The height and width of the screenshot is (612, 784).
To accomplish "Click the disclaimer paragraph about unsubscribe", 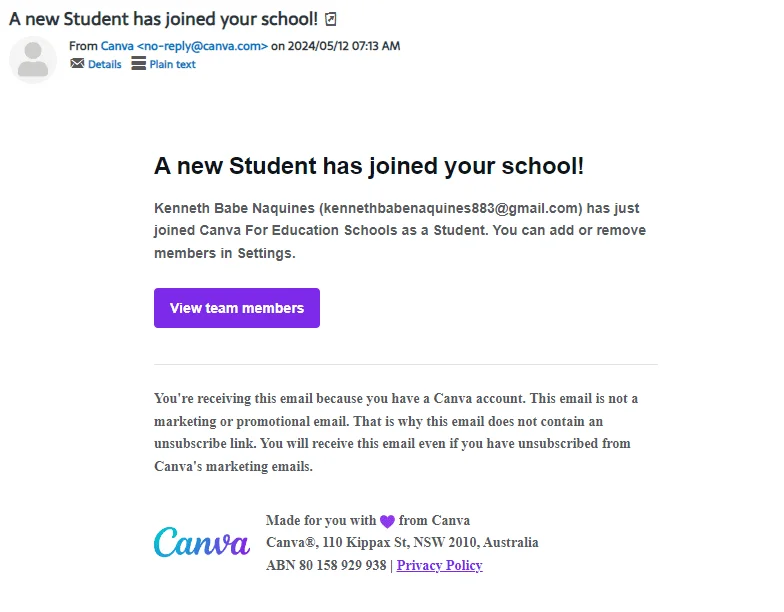I will coord(396,432).
